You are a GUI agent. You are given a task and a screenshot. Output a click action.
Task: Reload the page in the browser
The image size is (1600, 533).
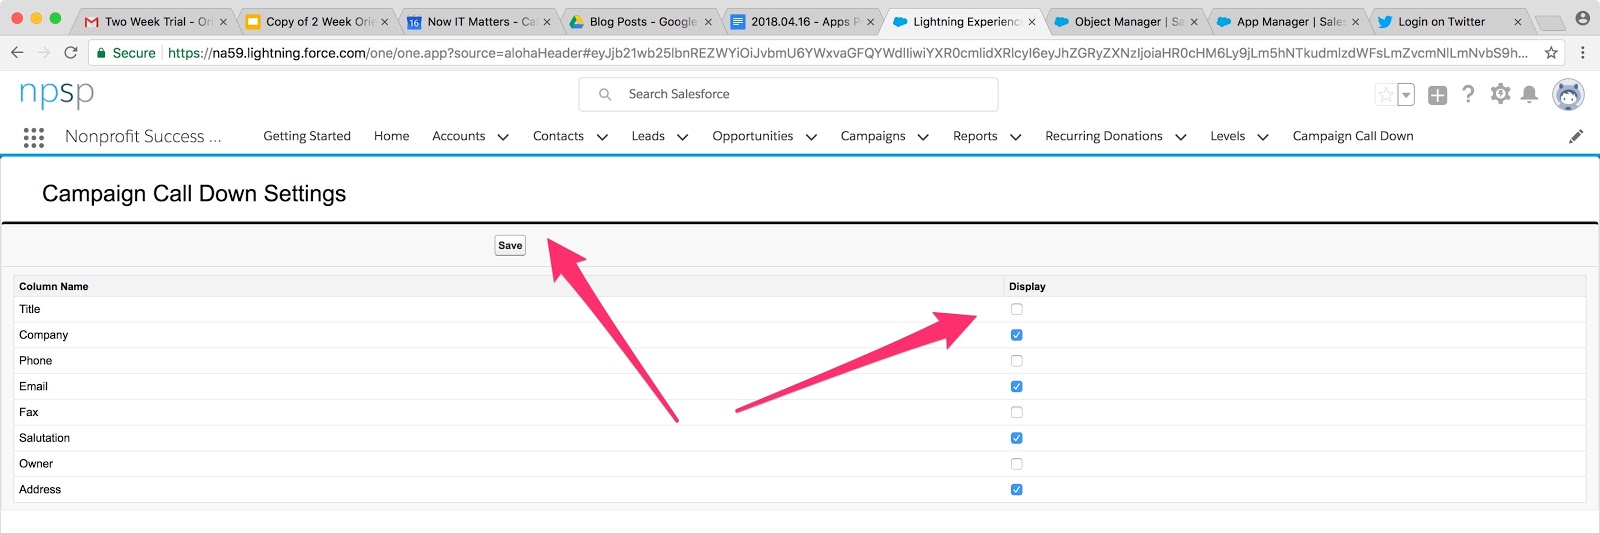[x=70, y=53]
